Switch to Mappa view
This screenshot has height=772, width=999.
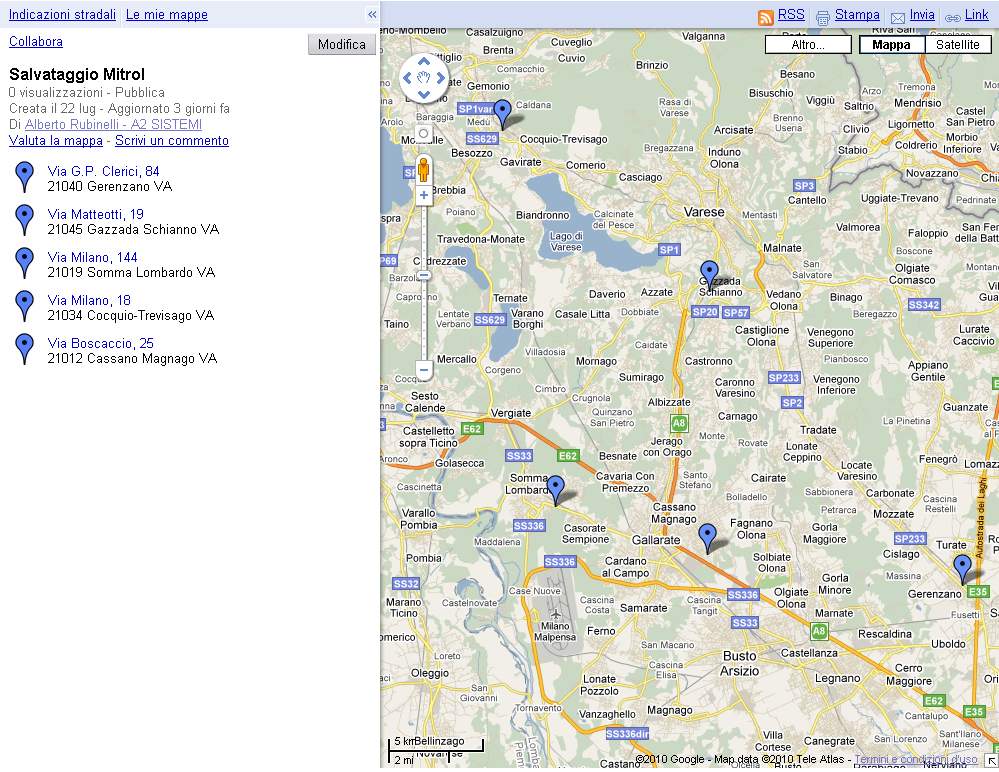891,45
